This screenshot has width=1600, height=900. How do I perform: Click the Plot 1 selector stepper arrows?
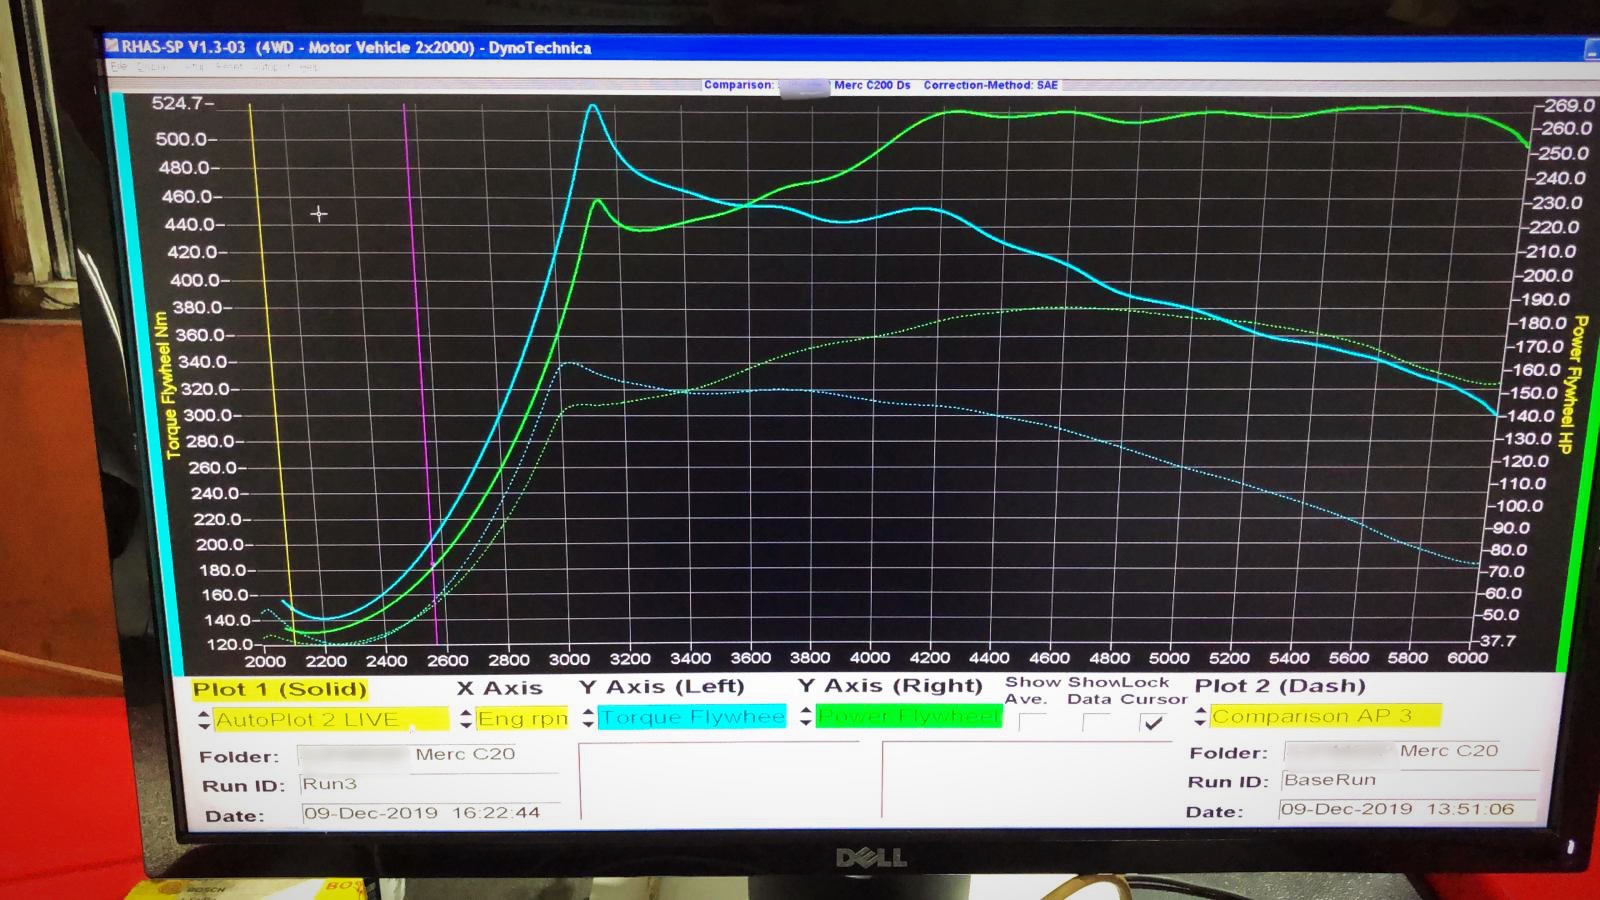pyautogui.click(x=204, y=720)
